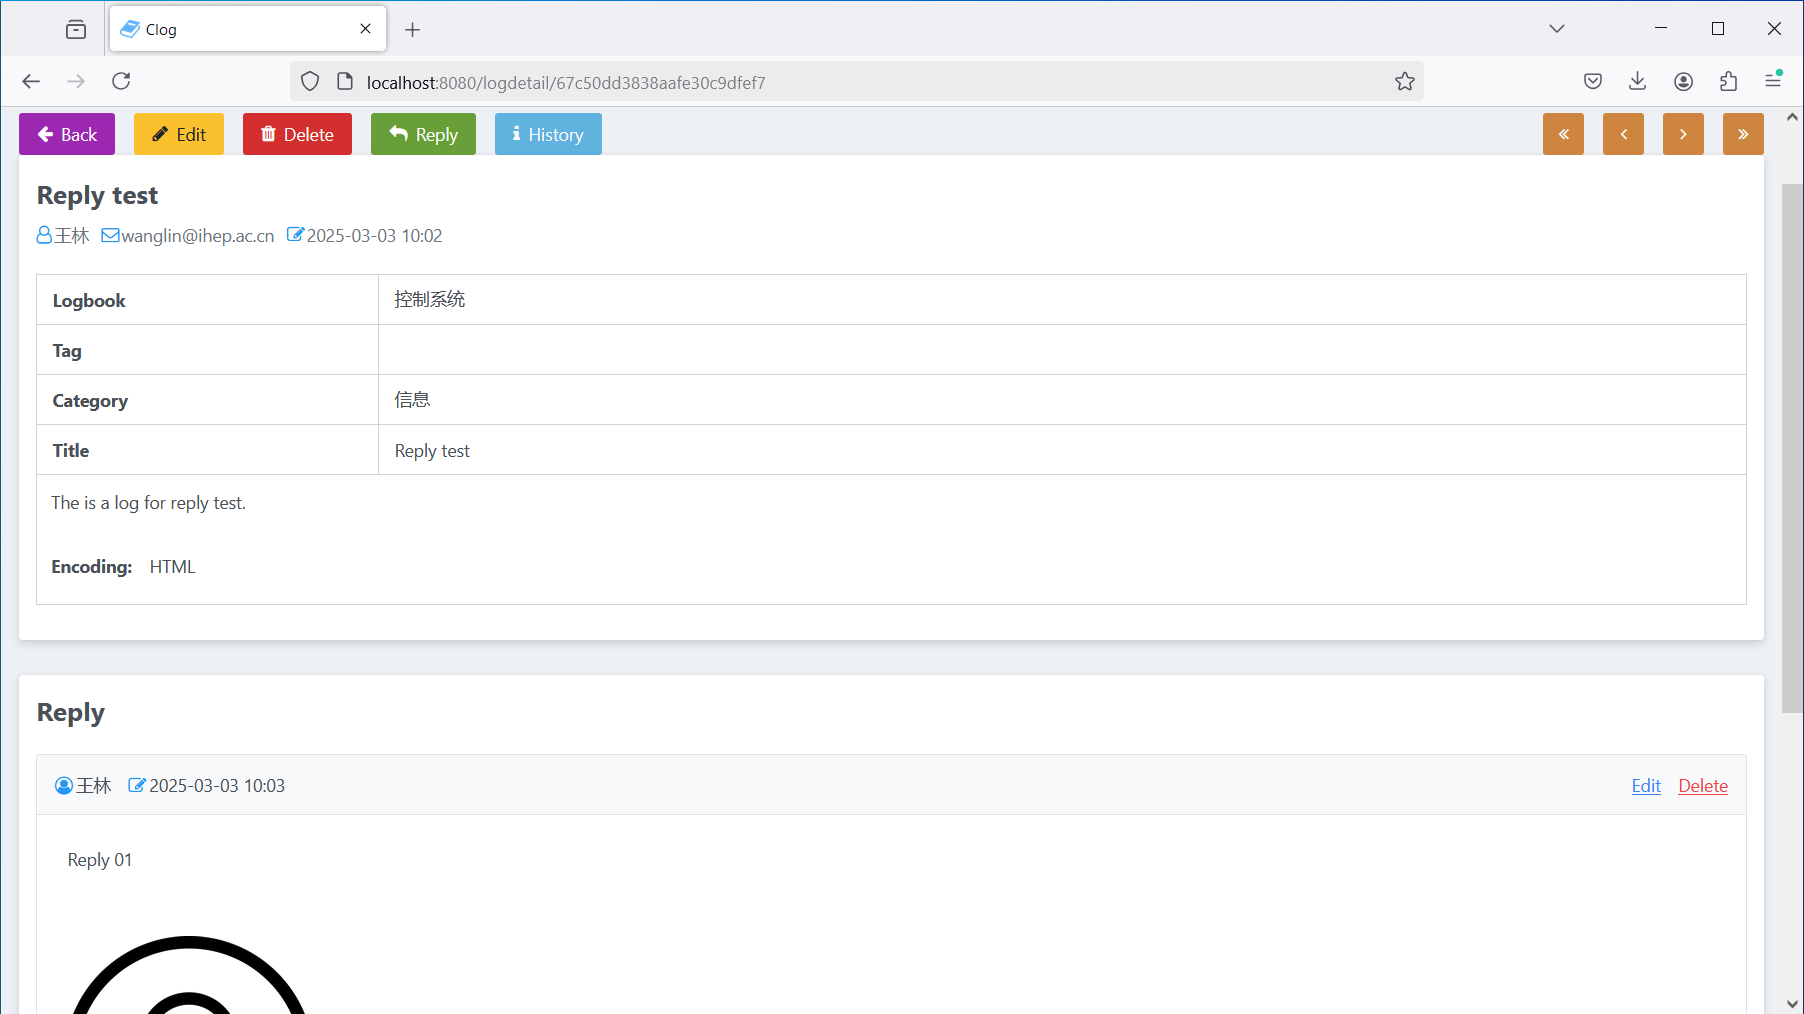
Task: Bookmark this page with star icon
Action: [x=1405, y=82]
